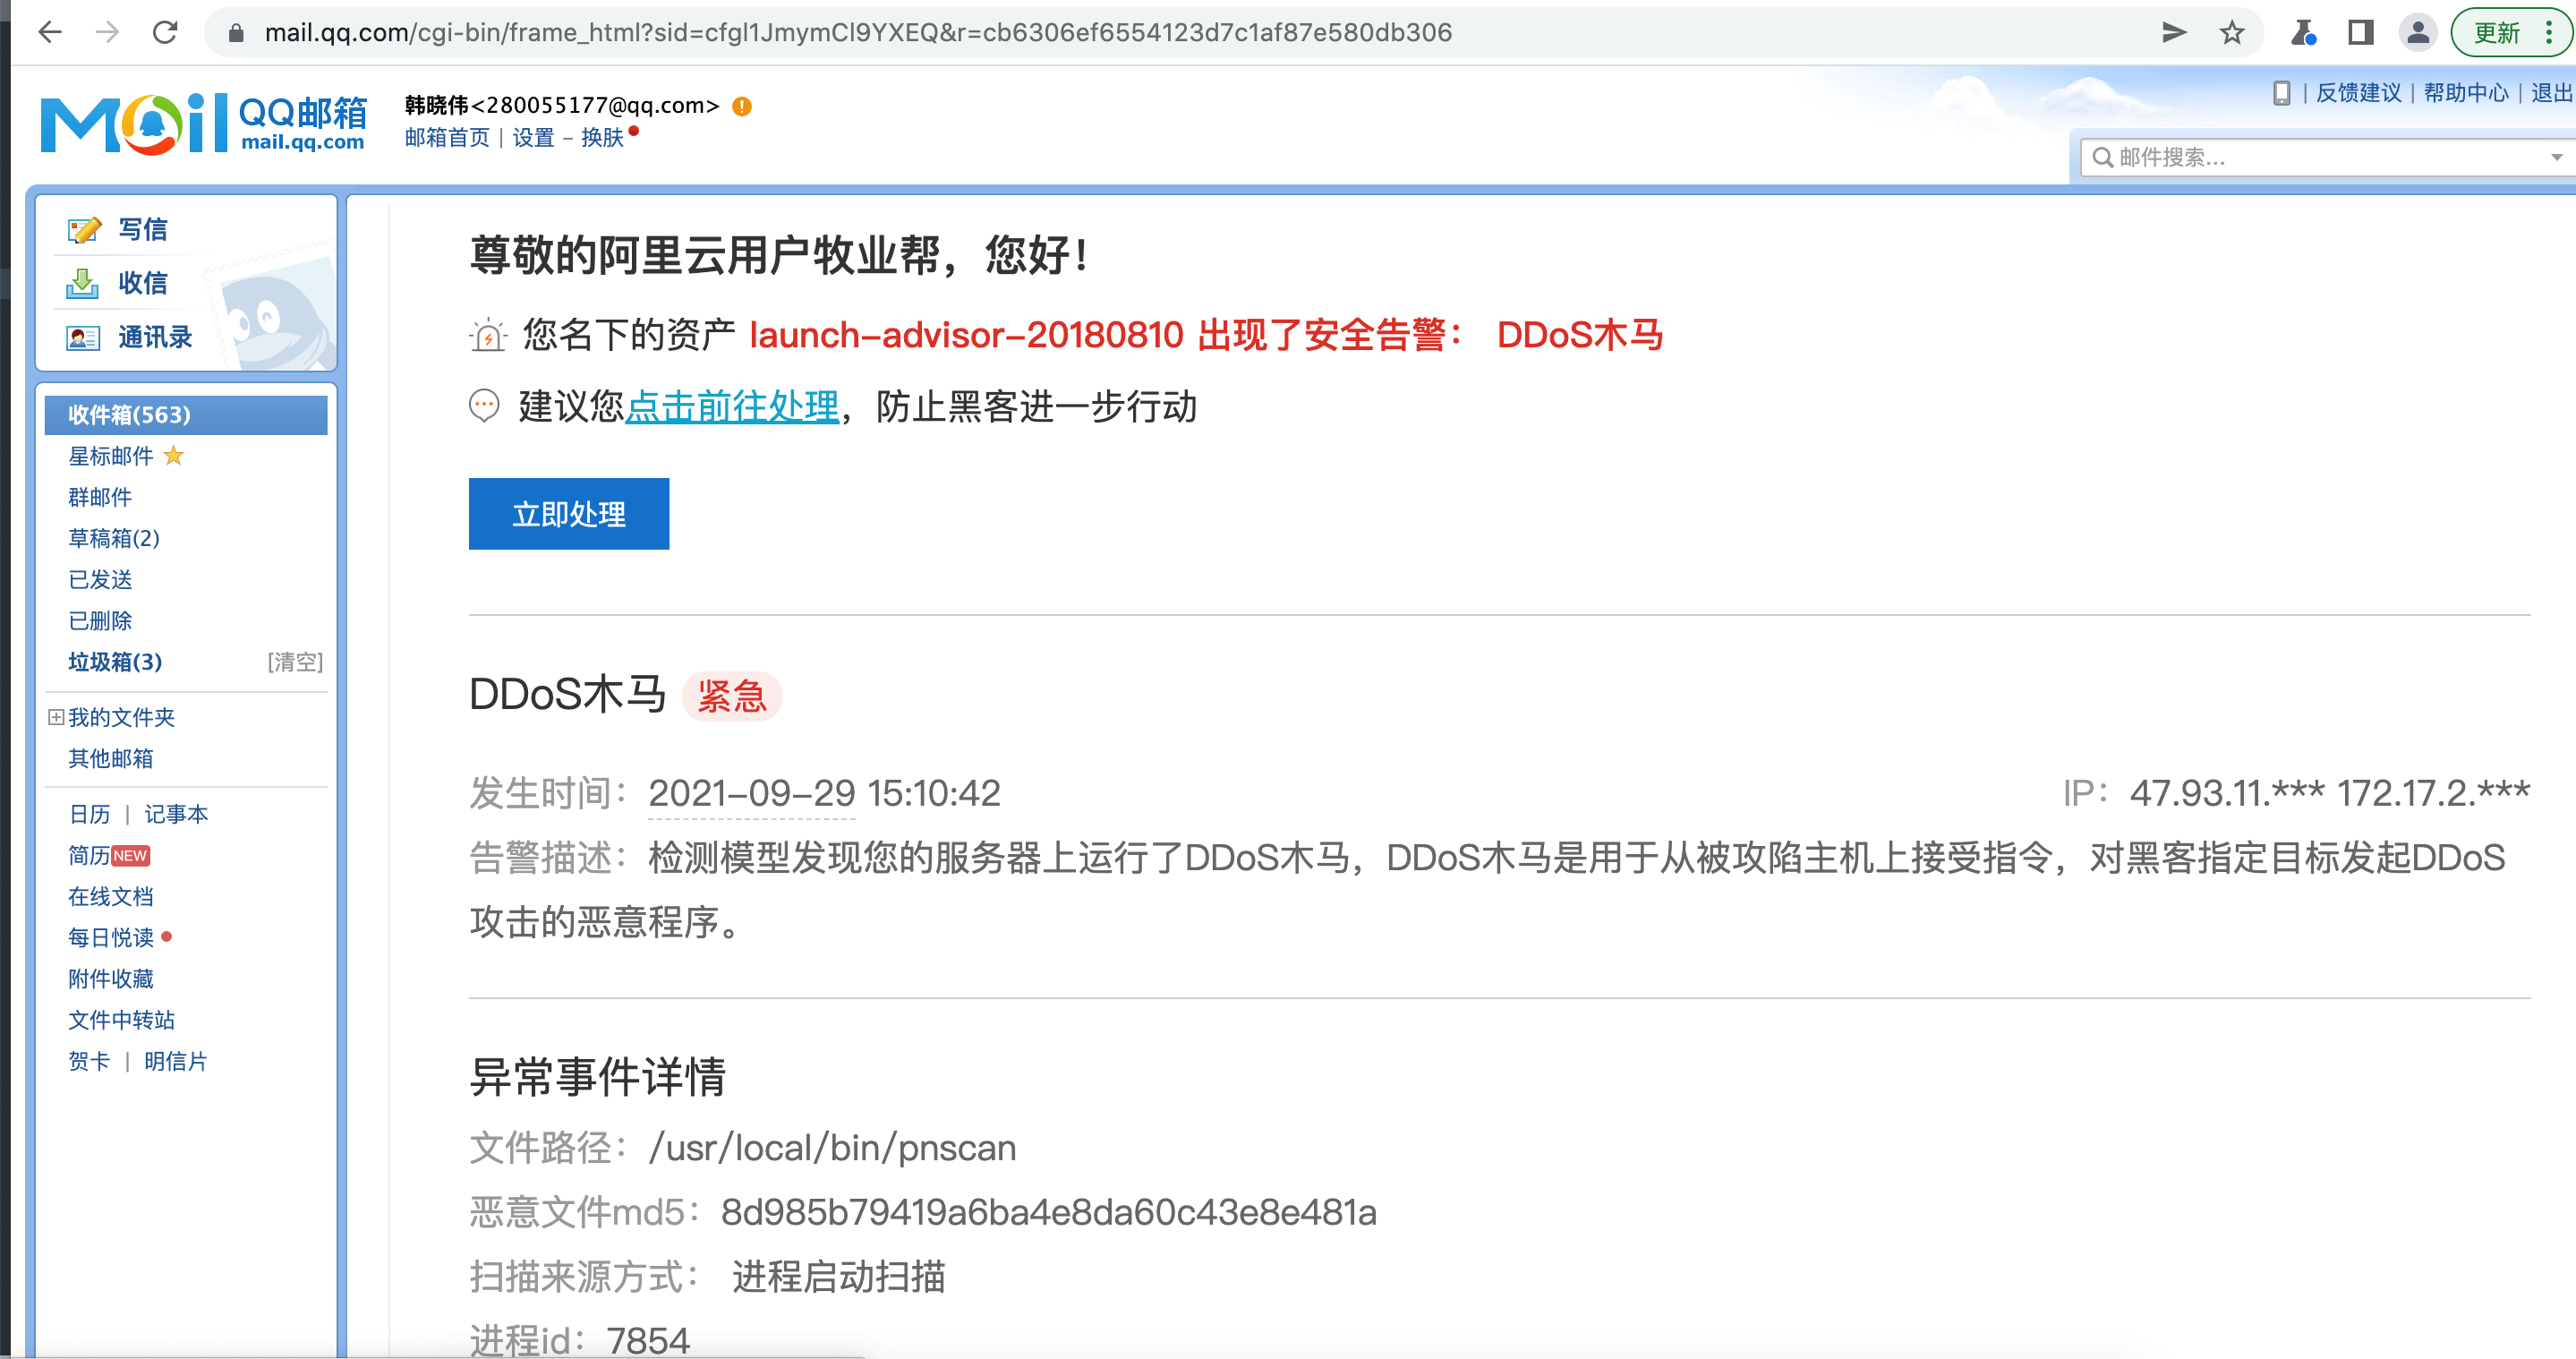Open 每日悦读 link
The image size is (2576, 1359).
click(111, 937)
